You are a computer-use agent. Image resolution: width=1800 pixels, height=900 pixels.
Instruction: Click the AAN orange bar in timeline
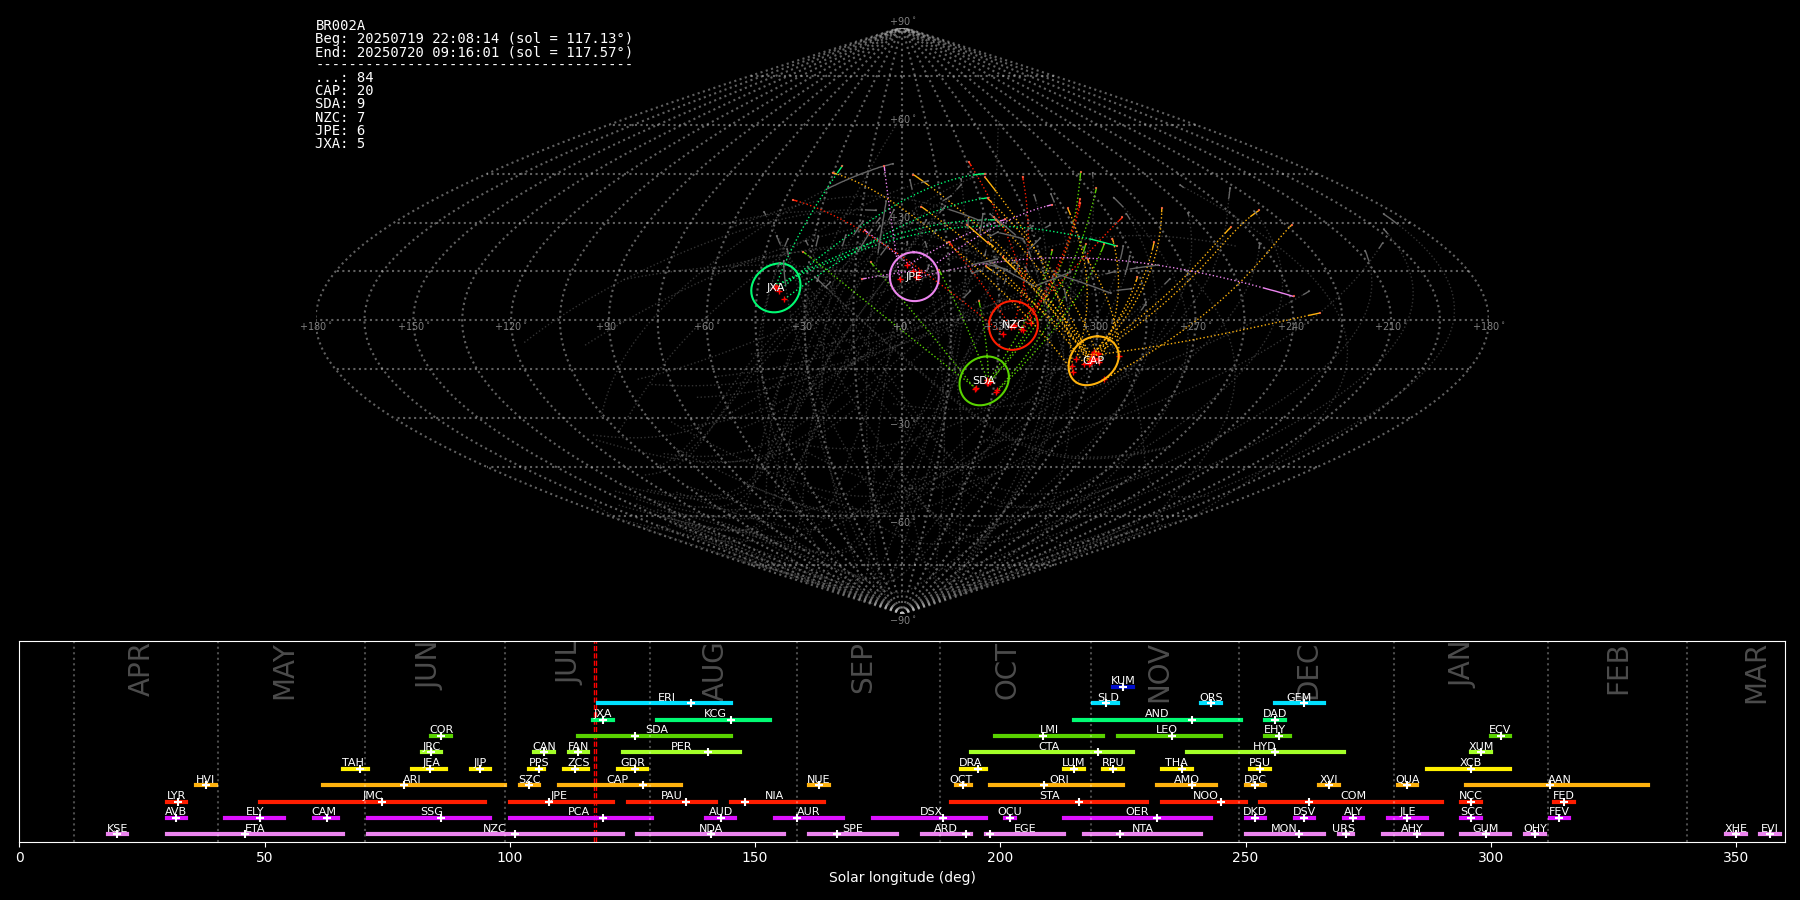tap(1557, 785)
